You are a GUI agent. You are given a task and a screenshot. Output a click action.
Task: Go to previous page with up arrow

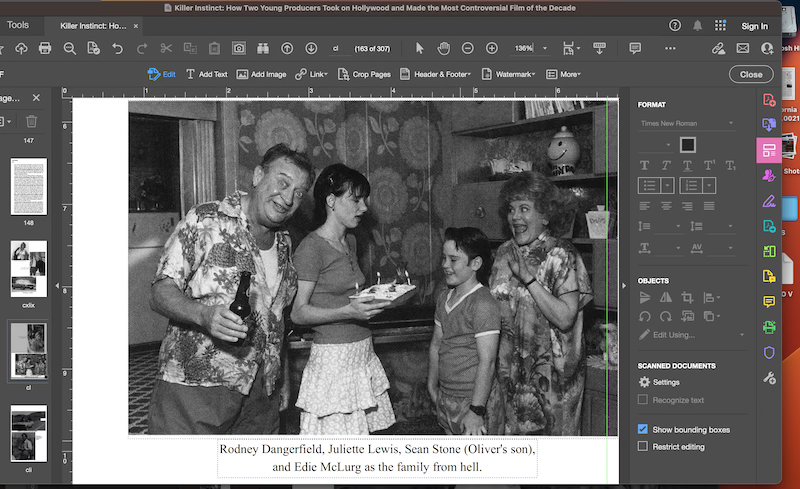coord(287,48)
